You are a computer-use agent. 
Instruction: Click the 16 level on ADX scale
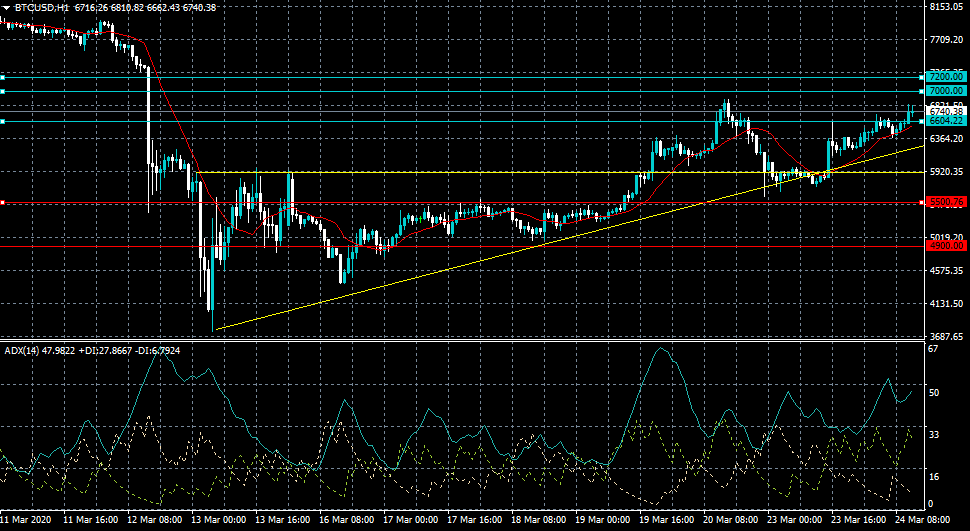(x=934, y=477)
